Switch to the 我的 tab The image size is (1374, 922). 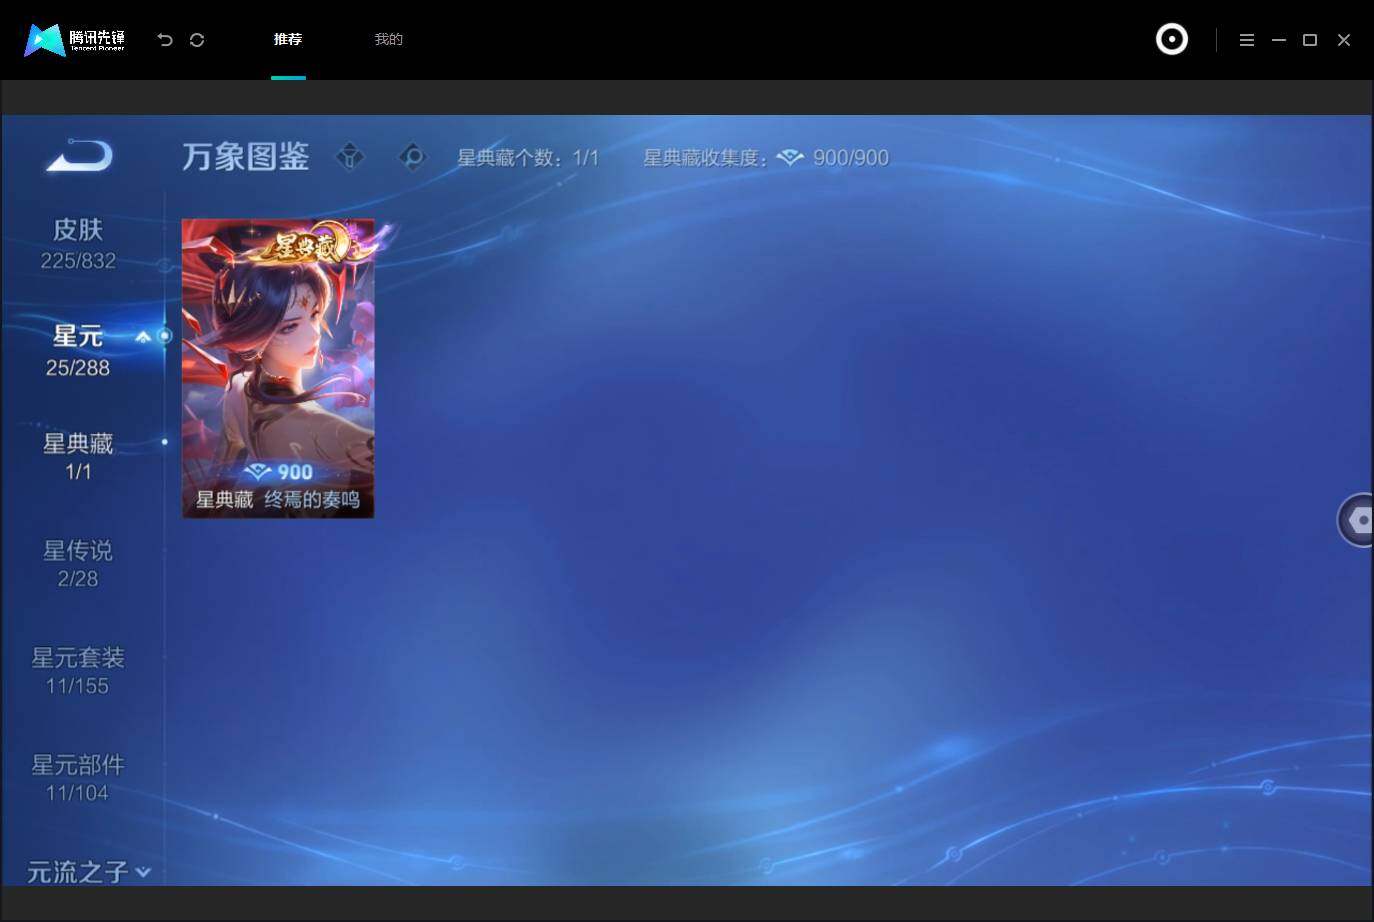click(388, 39)
